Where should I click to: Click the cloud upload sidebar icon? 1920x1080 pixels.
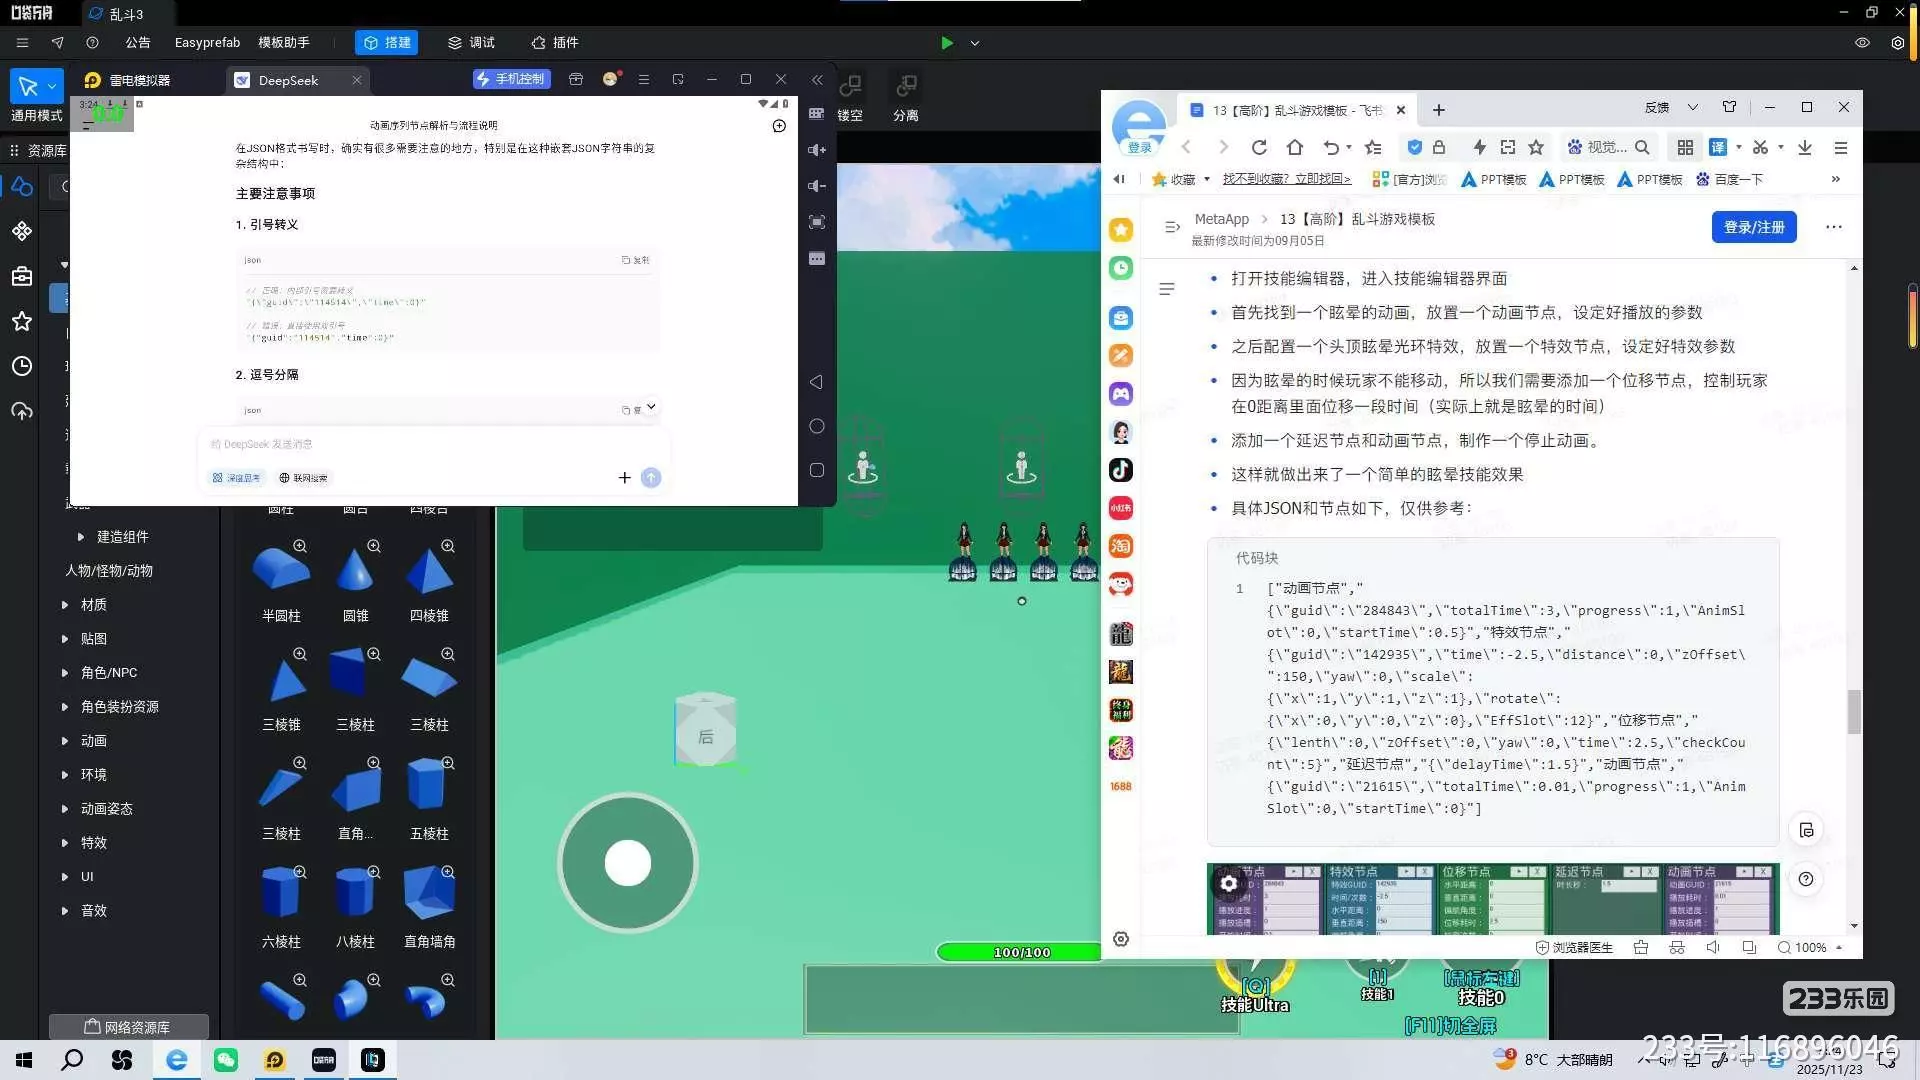[x=22, y=411]
